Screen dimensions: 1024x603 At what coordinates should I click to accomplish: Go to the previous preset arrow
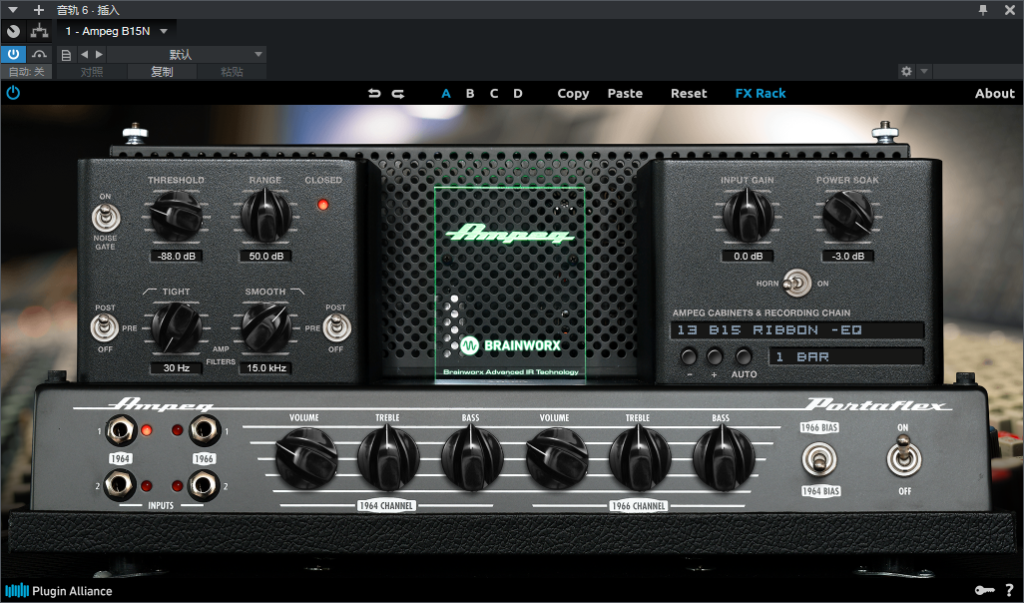coord(84,54)
